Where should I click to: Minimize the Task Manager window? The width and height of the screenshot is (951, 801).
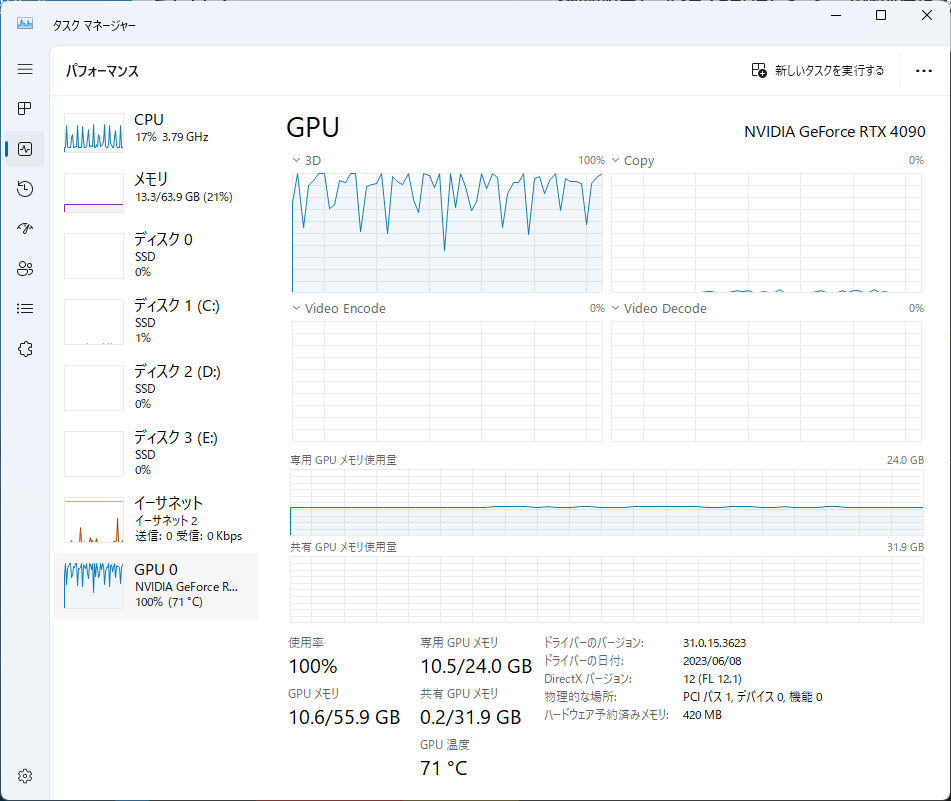836,16
